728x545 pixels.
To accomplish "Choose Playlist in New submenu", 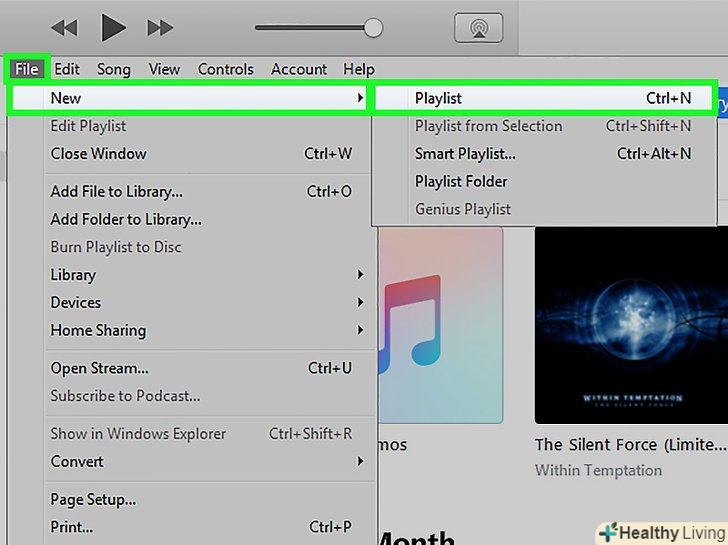I will pos(543,98).
